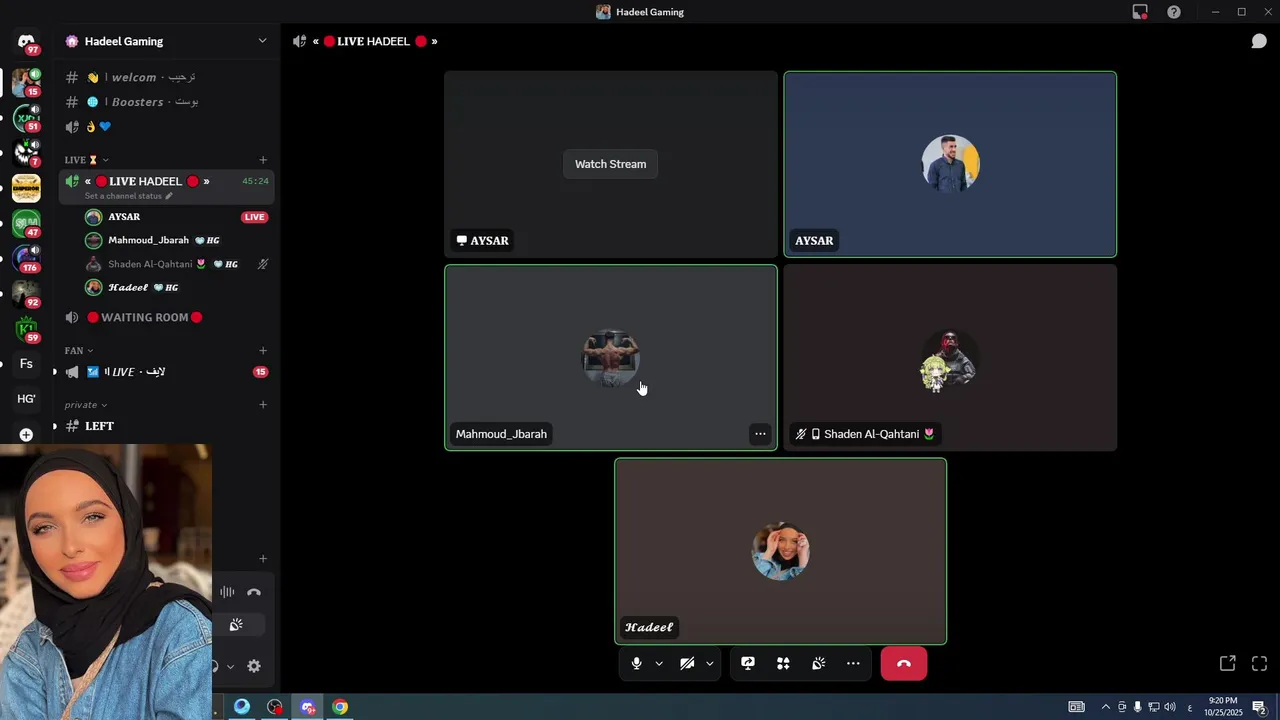Open the HG' server

pyautogui.click(x=26, y=399)
